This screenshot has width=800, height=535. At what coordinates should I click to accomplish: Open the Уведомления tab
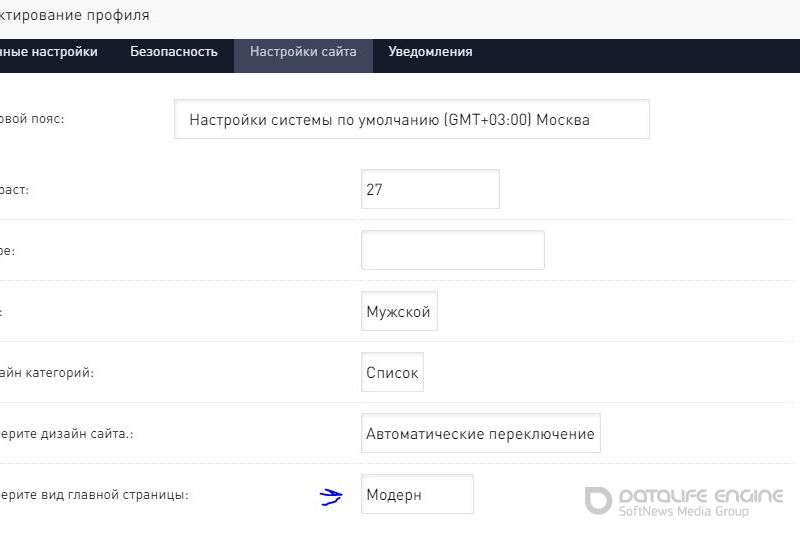pos(430,52)
